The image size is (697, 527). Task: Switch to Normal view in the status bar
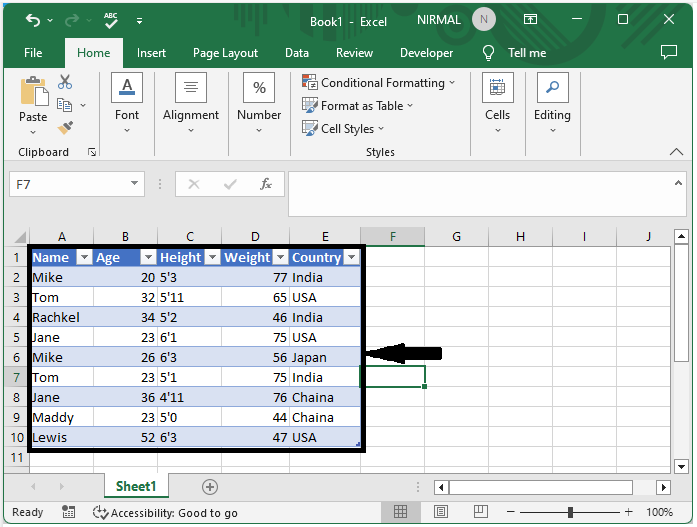[400, 512]
